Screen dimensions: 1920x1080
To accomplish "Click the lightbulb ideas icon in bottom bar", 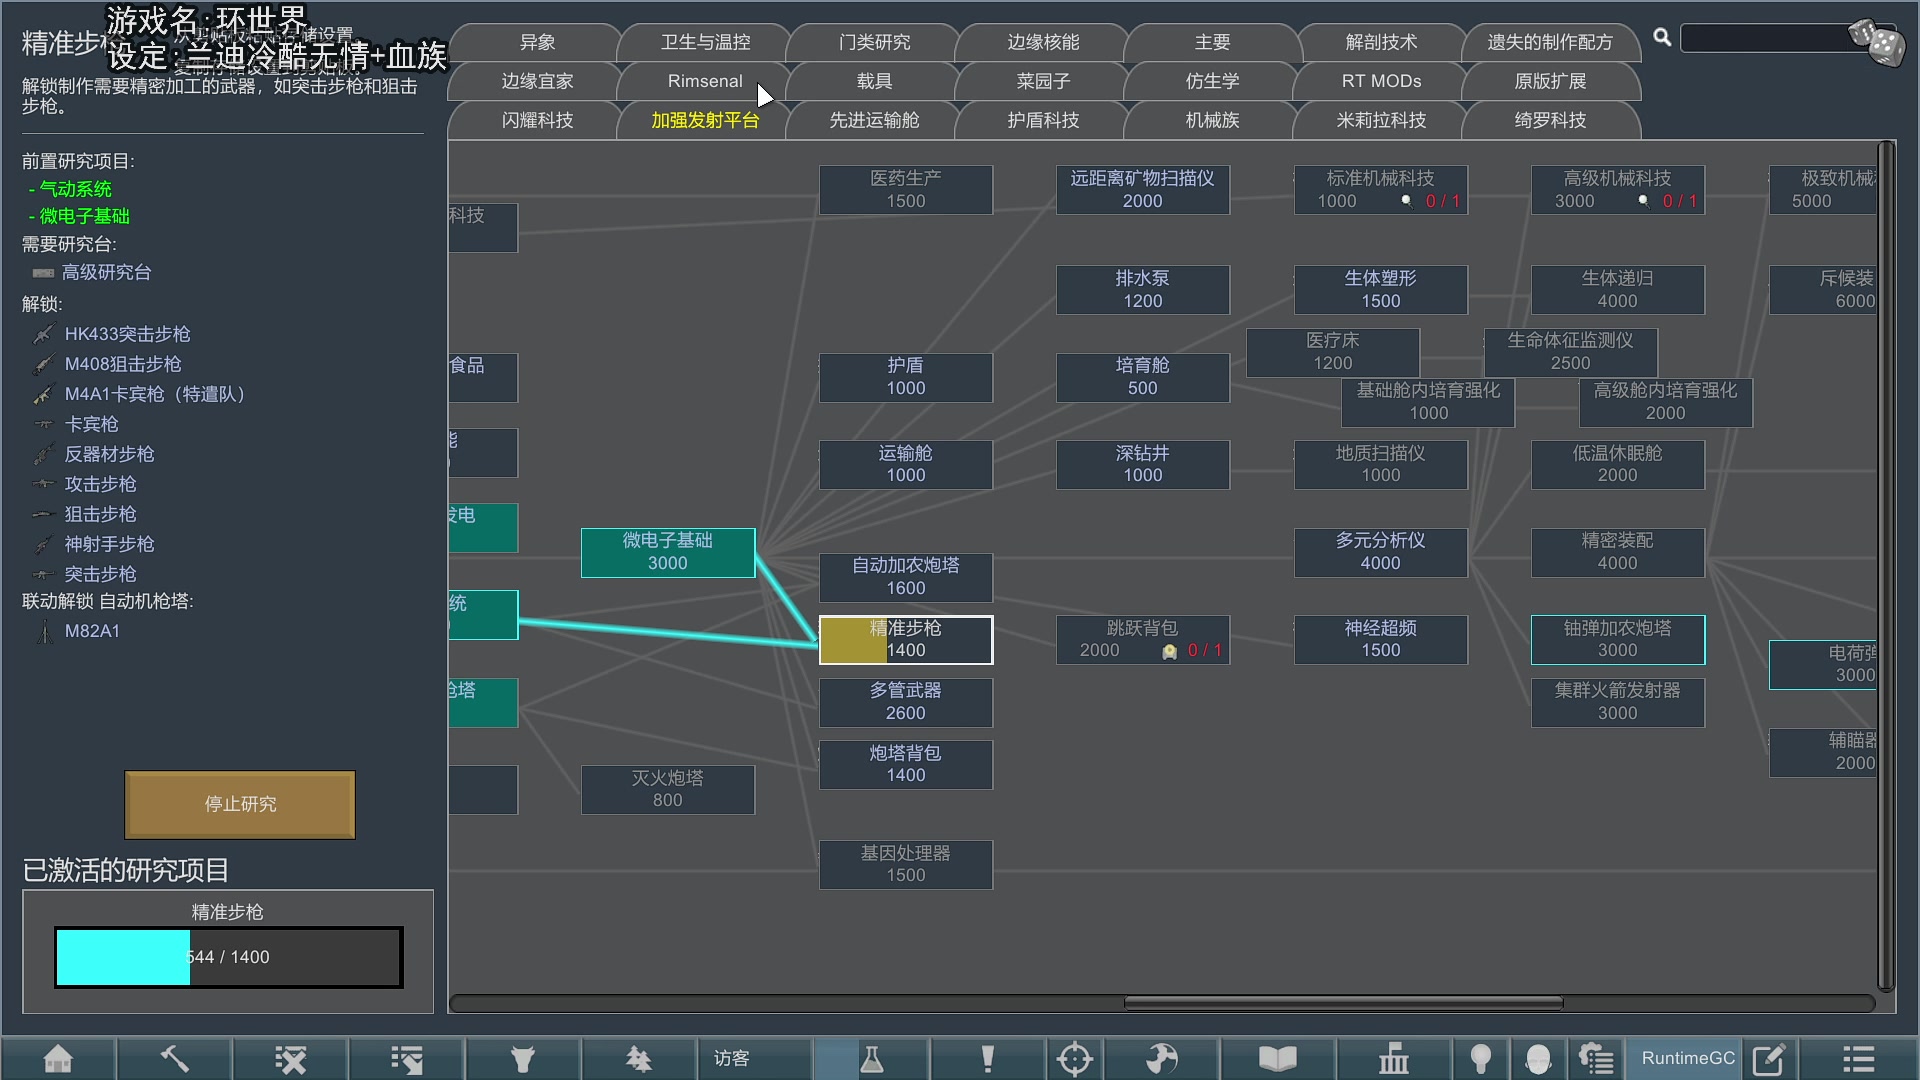I will point(1481,1058).
